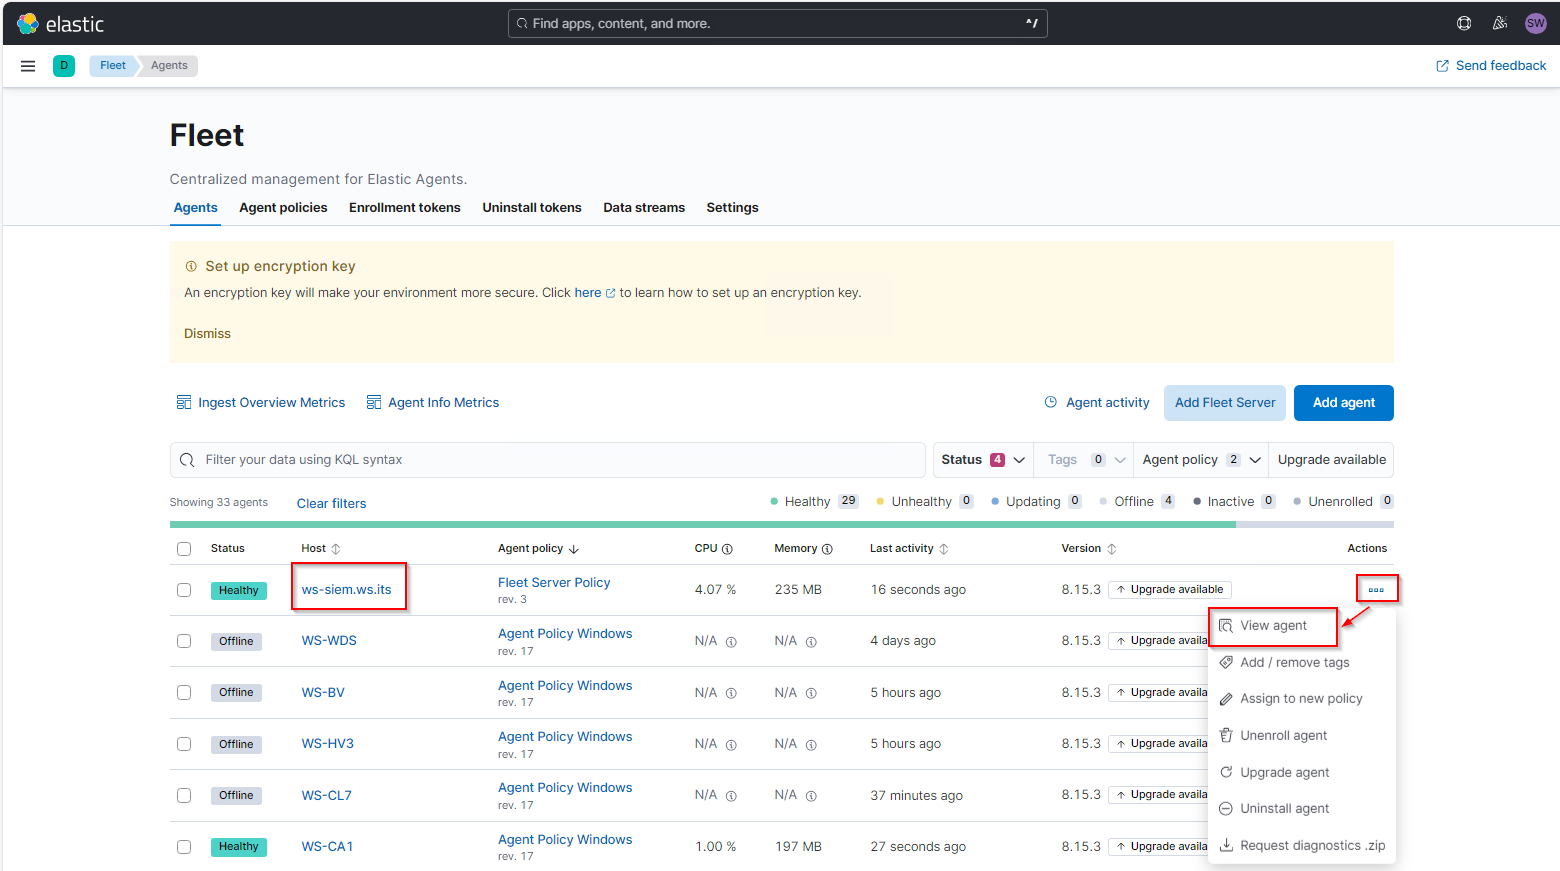The width and height of the screenshot is (1560, 871).
Task: Open actions menu for ws-siem.ws.its
Action: pyautogui.click(x=1376, y=590)
